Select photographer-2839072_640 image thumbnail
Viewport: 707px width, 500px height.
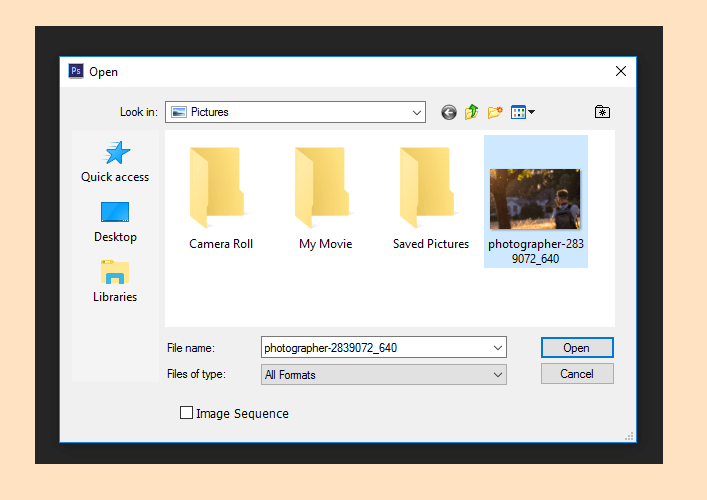pyautogui.click(x=535, y=199)
